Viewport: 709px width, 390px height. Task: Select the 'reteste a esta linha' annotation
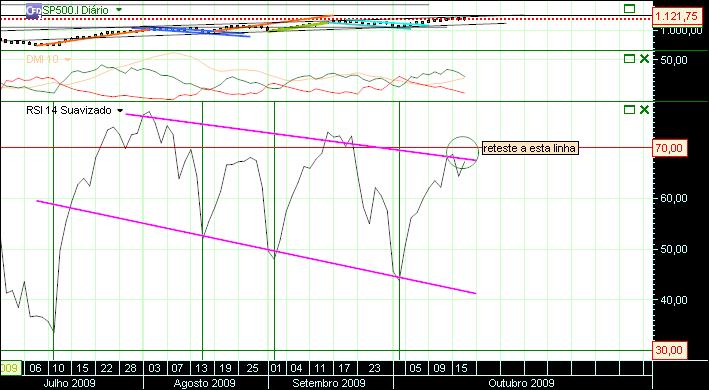coord(530,148)
